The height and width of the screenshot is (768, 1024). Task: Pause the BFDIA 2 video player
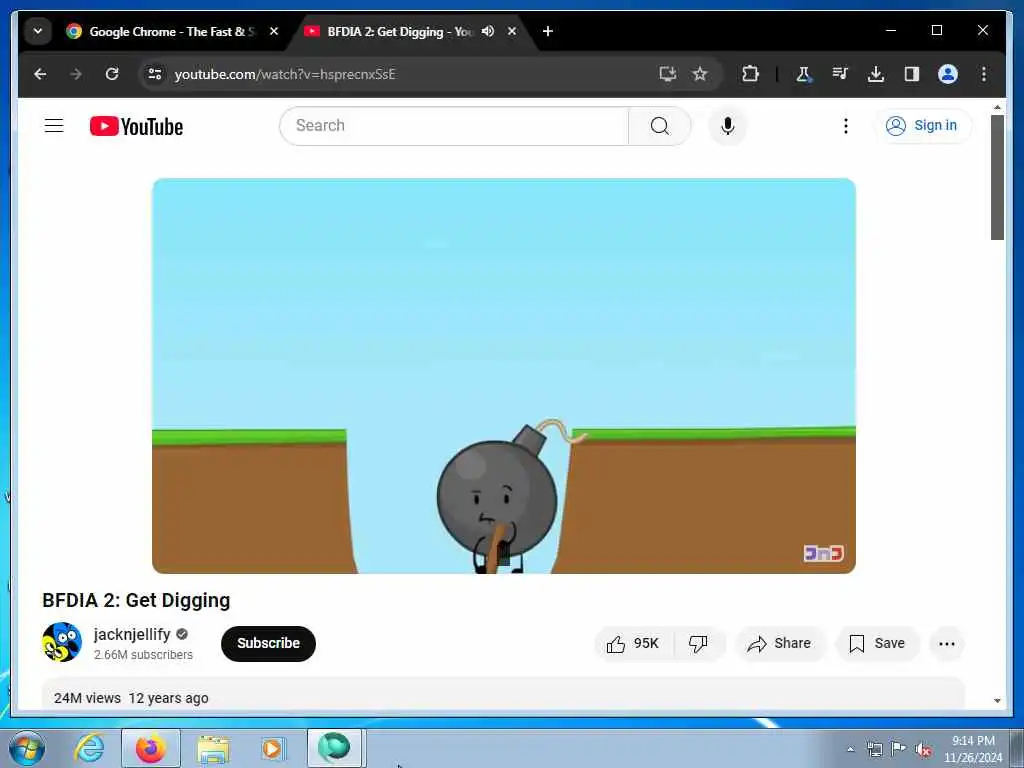[504, 376]
